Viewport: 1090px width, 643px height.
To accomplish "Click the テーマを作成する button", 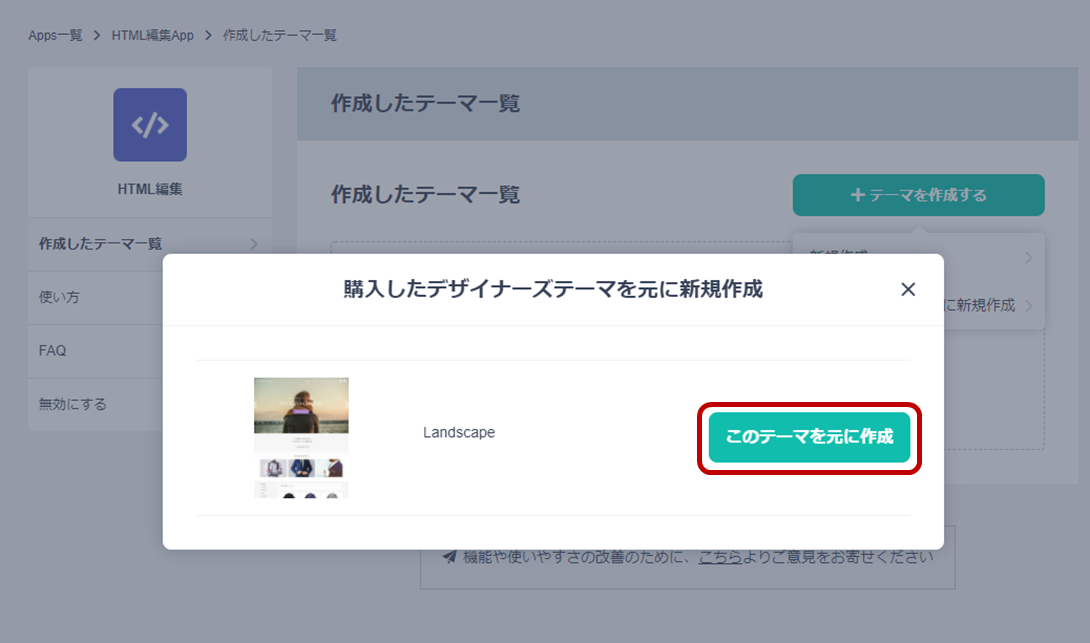I will (x=918, y=195).
